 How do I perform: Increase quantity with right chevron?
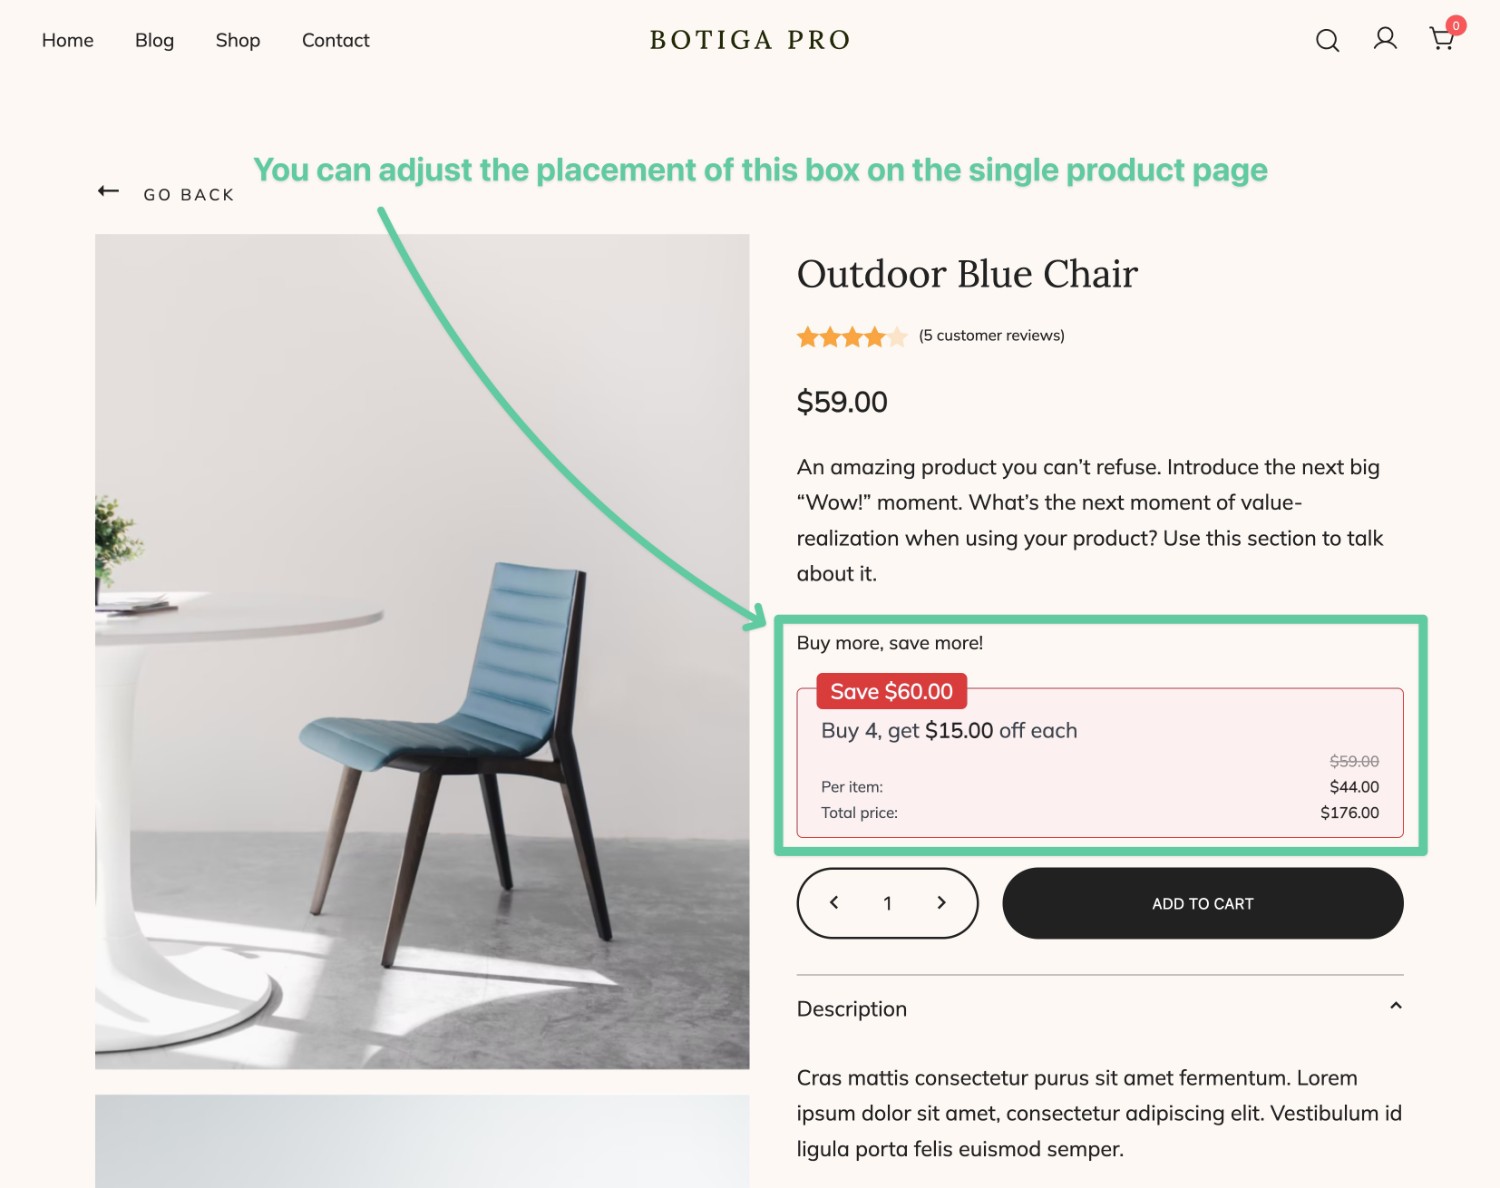point(941,903)
